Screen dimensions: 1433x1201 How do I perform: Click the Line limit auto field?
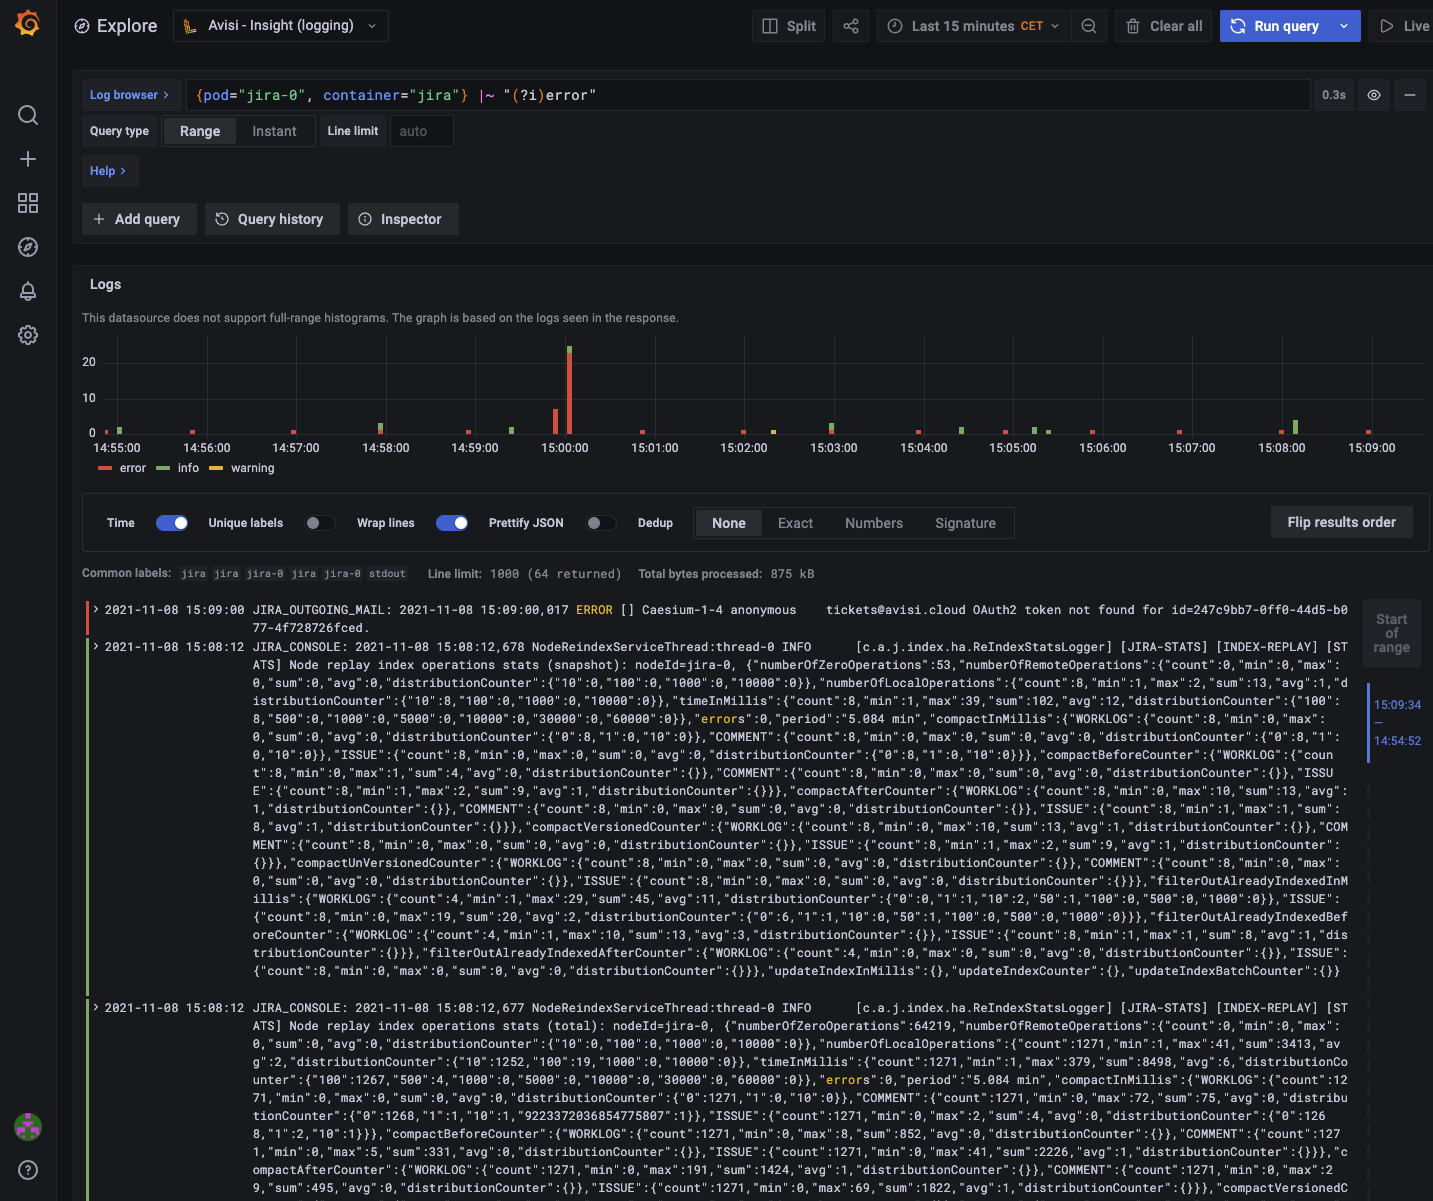(421, 131)
